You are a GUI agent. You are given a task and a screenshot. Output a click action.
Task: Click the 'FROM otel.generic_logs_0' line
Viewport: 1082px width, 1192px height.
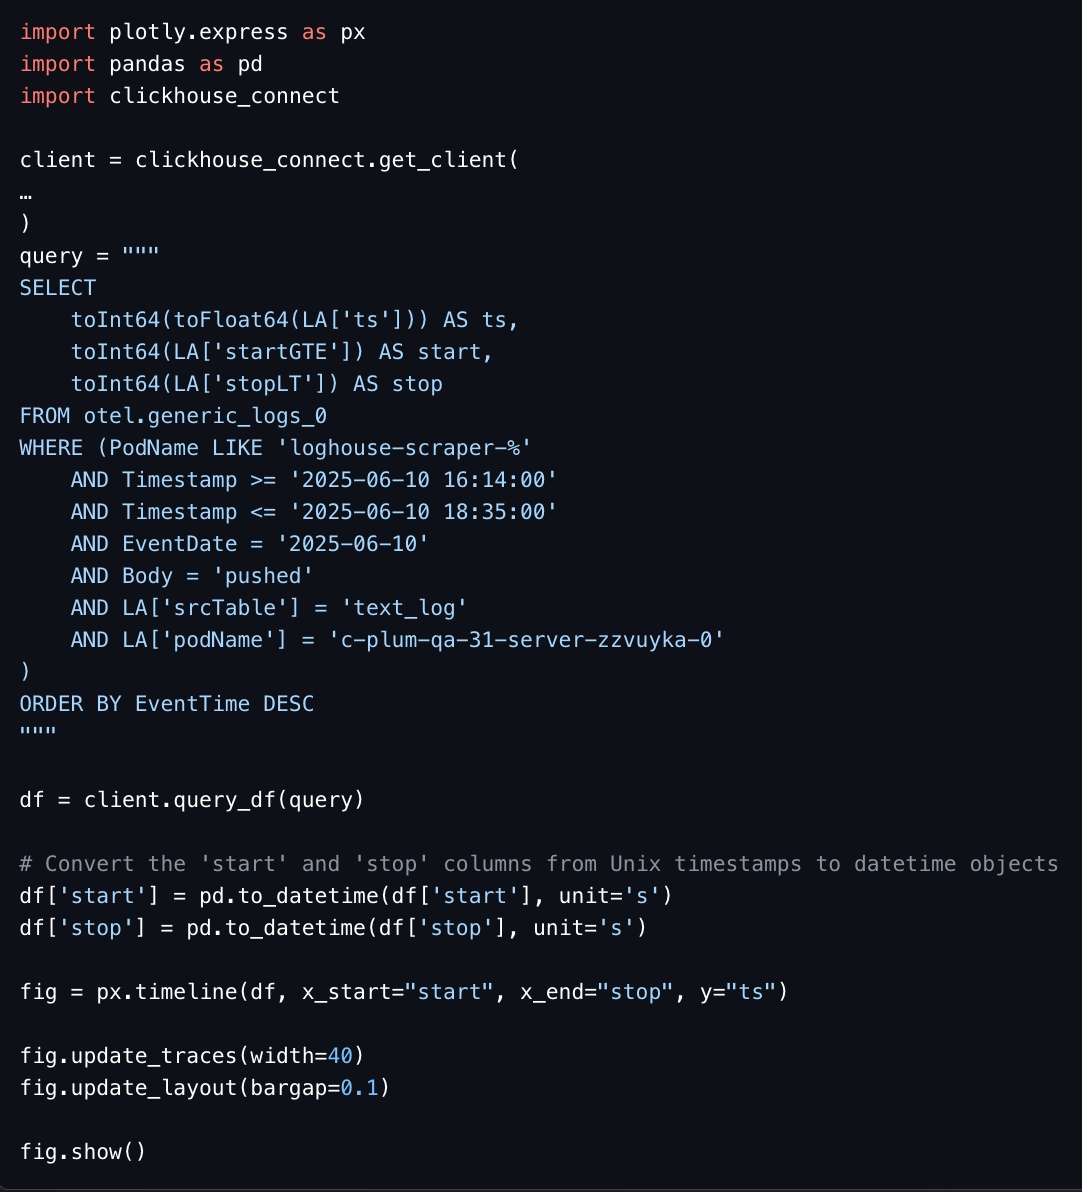[173, 416]
